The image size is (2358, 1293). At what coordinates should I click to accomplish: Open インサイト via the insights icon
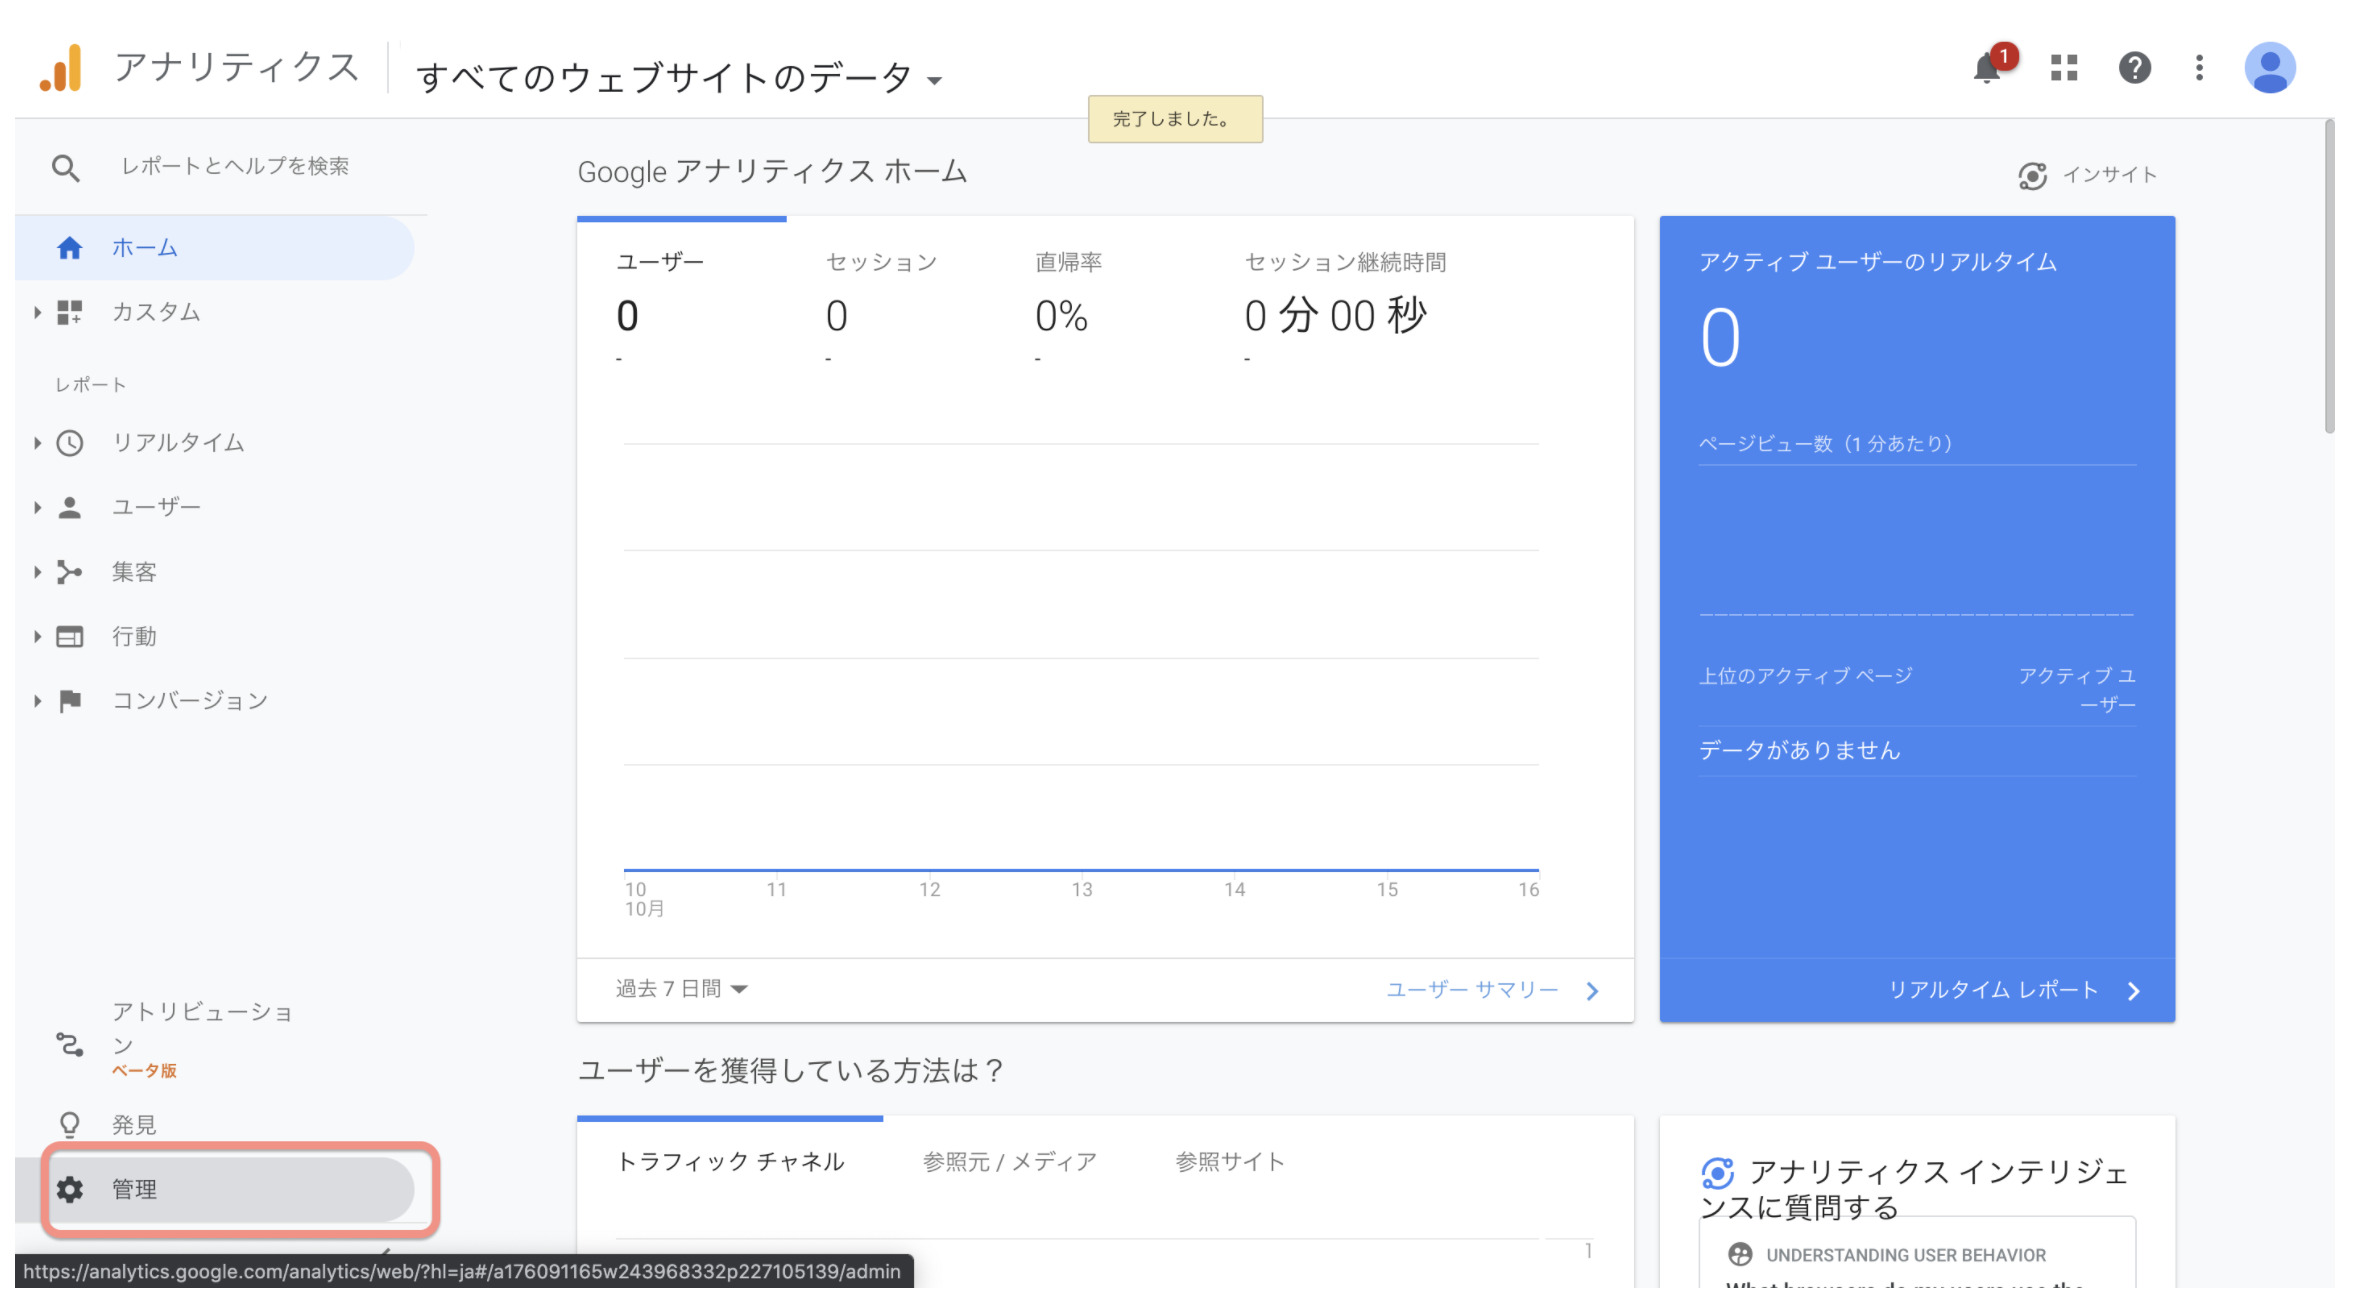2032,174
